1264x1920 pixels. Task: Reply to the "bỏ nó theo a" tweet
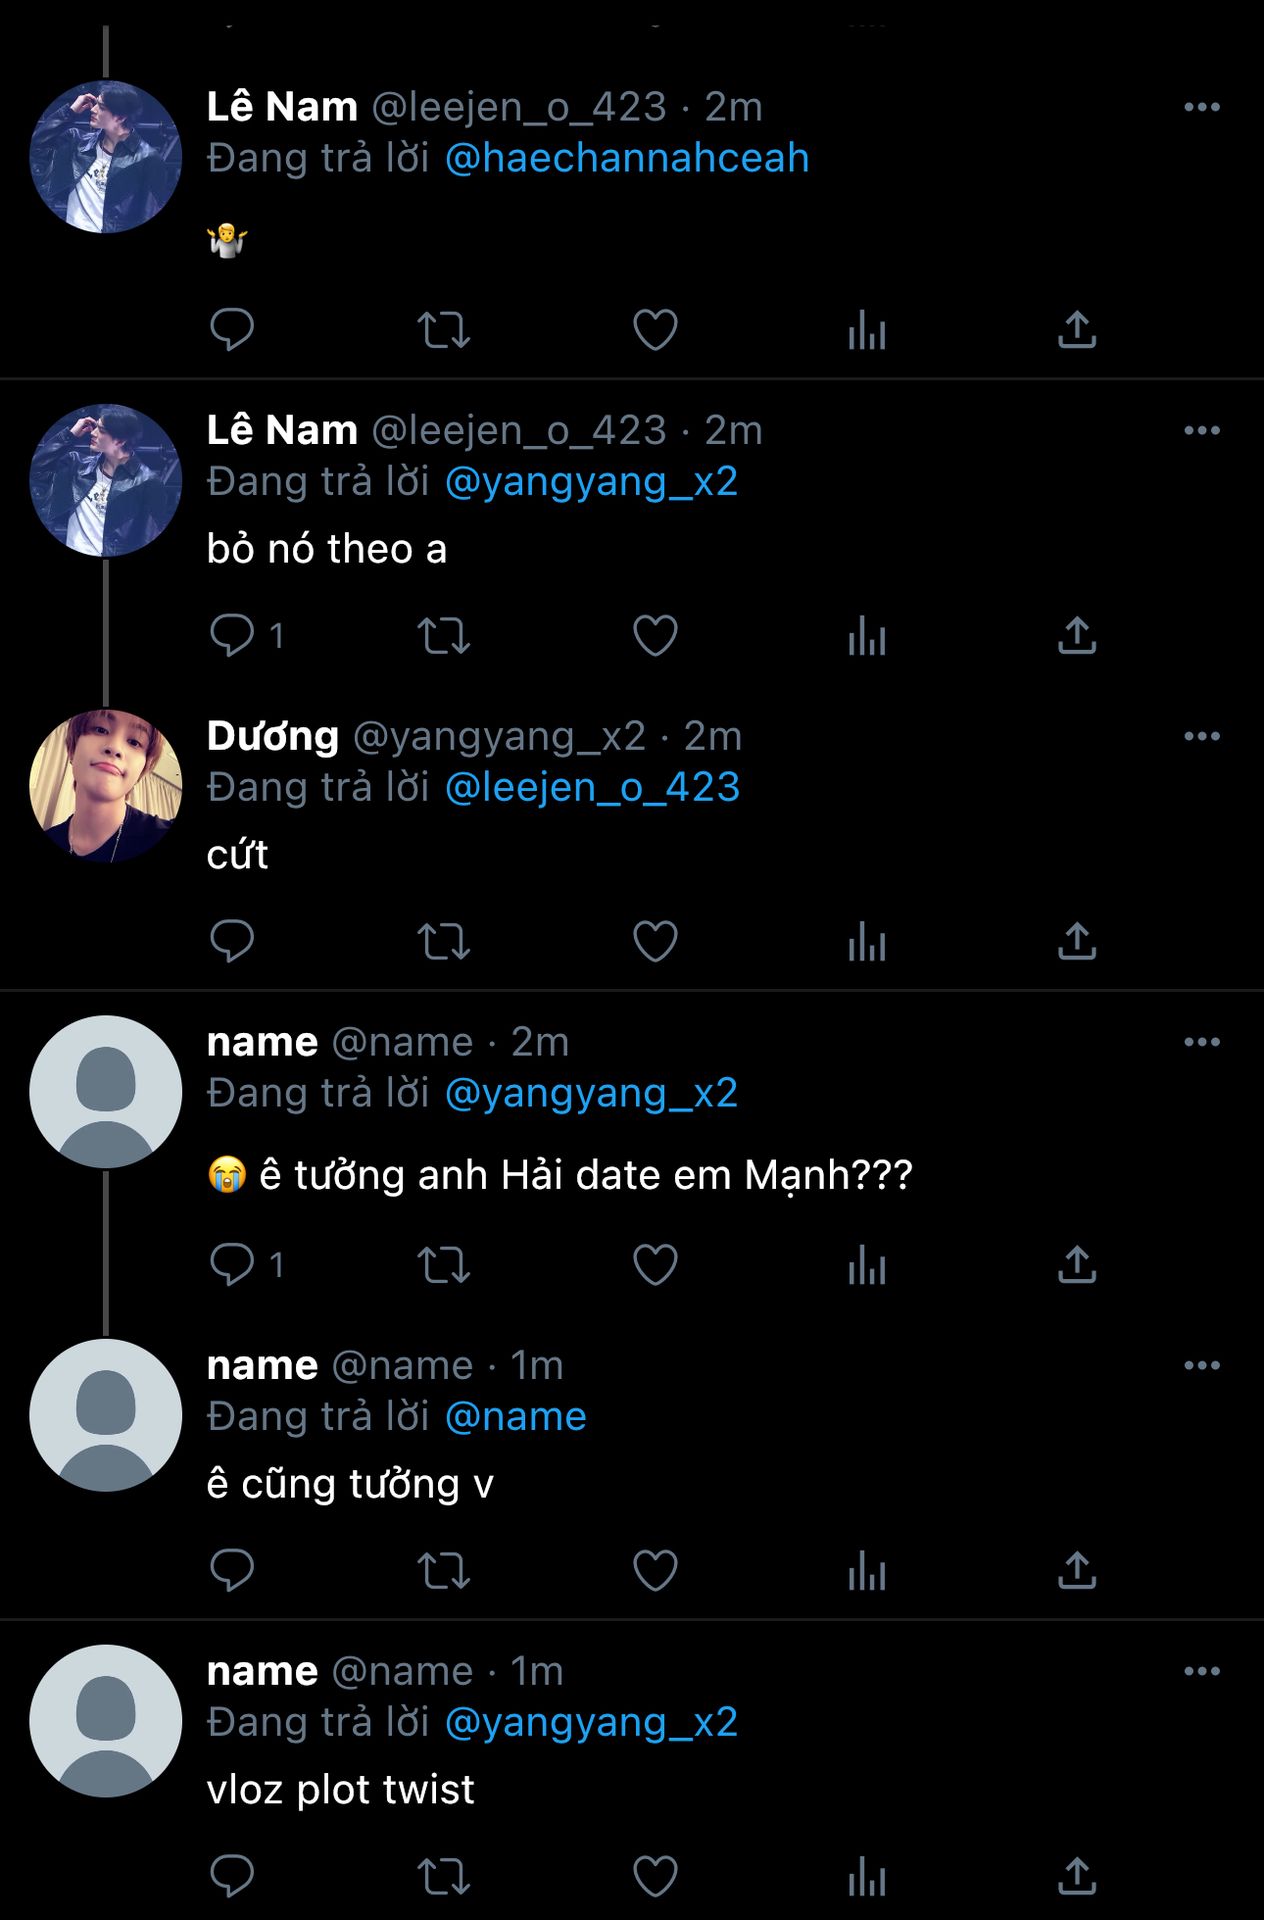tap(232, 636)
